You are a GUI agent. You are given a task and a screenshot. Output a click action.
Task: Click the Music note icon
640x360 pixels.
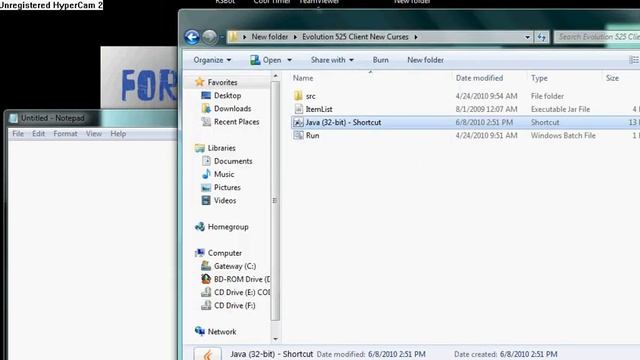pyautogui.click(x=206, y=174)
